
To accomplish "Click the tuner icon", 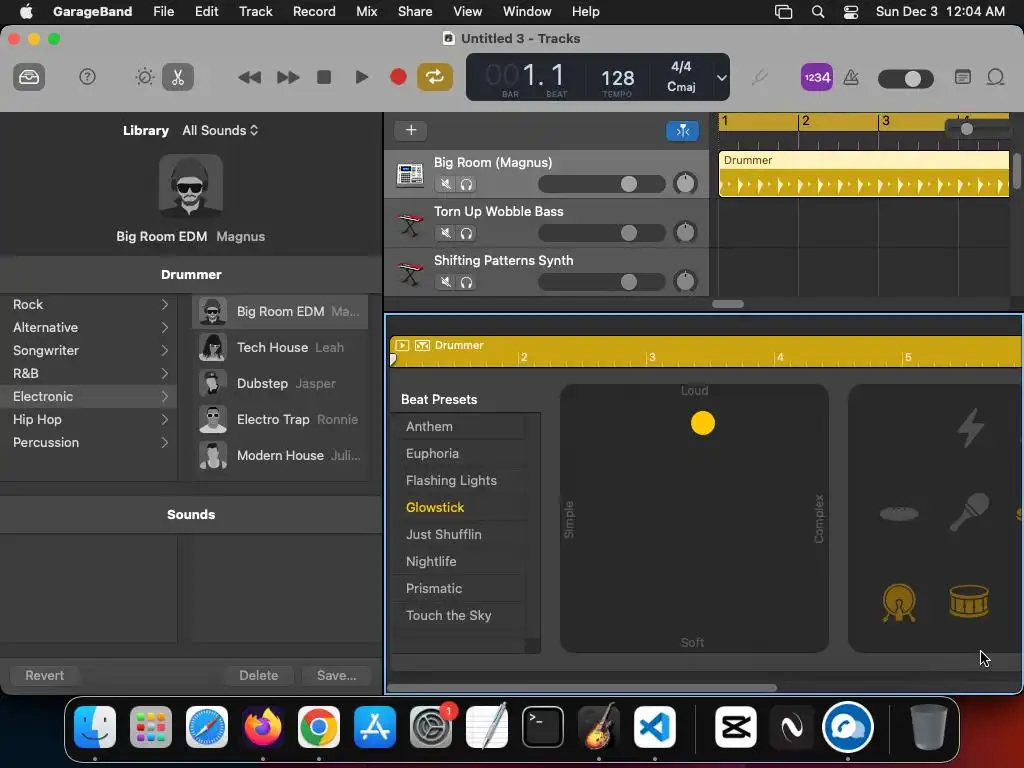I will tap(759, 78).
